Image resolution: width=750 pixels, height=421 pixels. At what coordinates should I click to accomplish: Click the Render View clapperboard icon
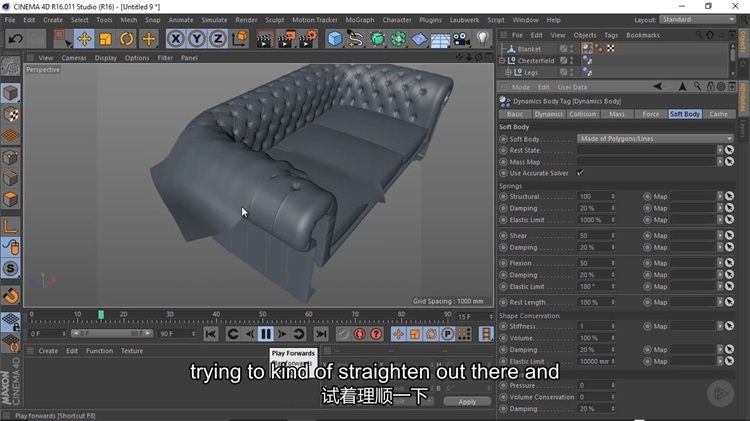coord(264,39)
